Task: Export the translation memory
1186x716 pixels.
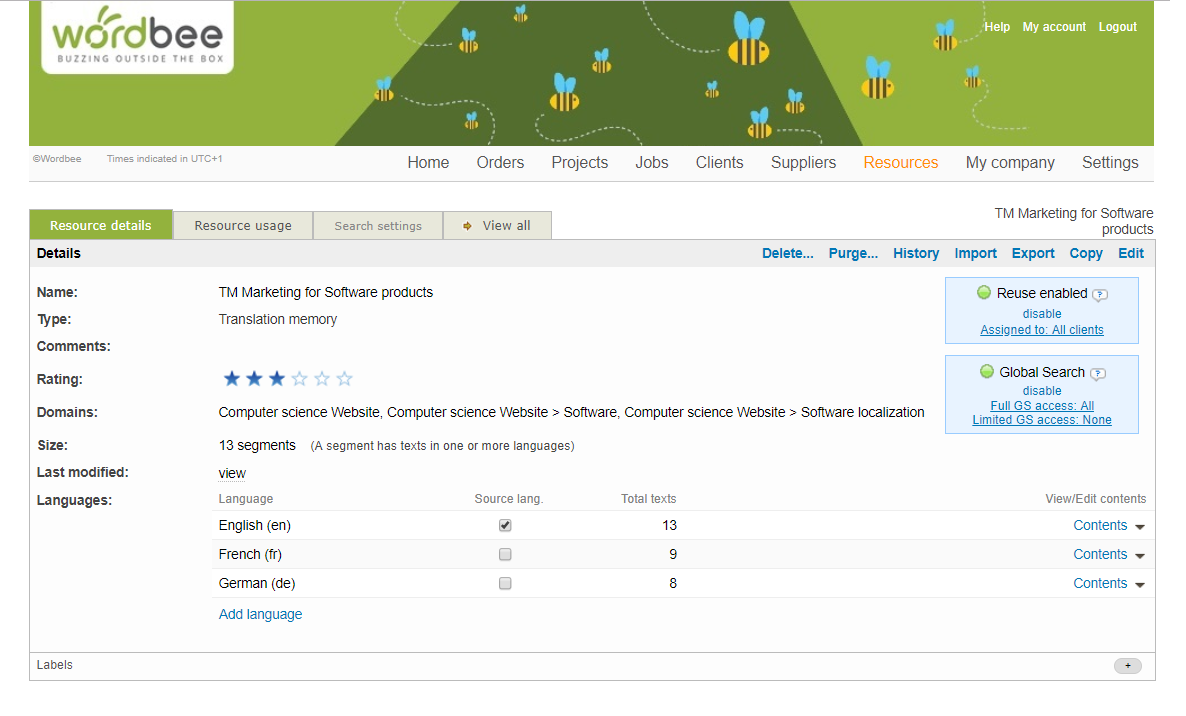Action: point(1033,253)
